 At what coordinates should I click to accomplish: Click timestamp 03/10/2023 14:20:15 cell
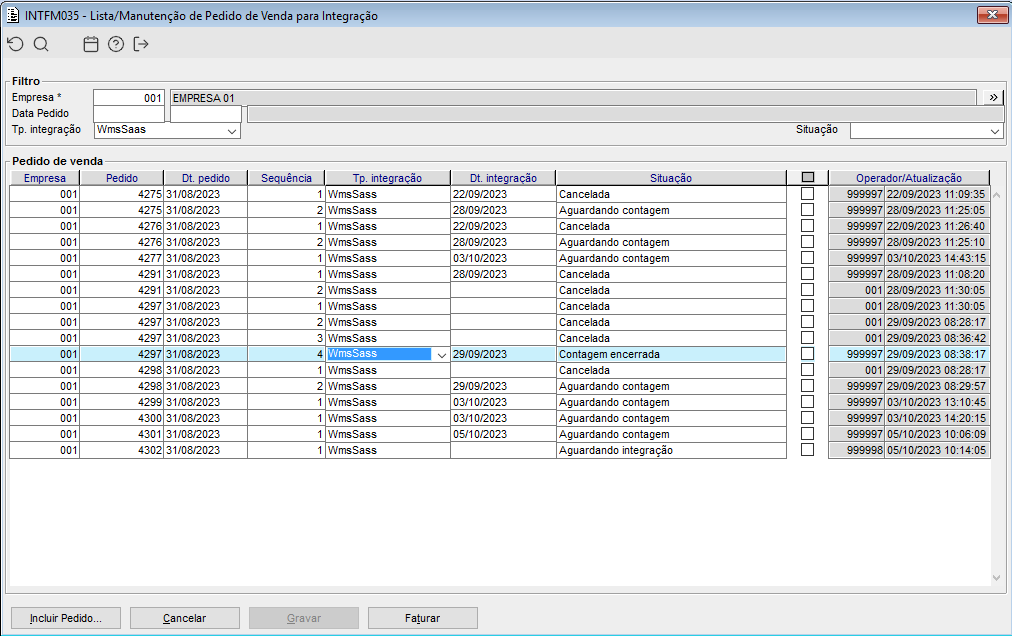pos(936,418)
